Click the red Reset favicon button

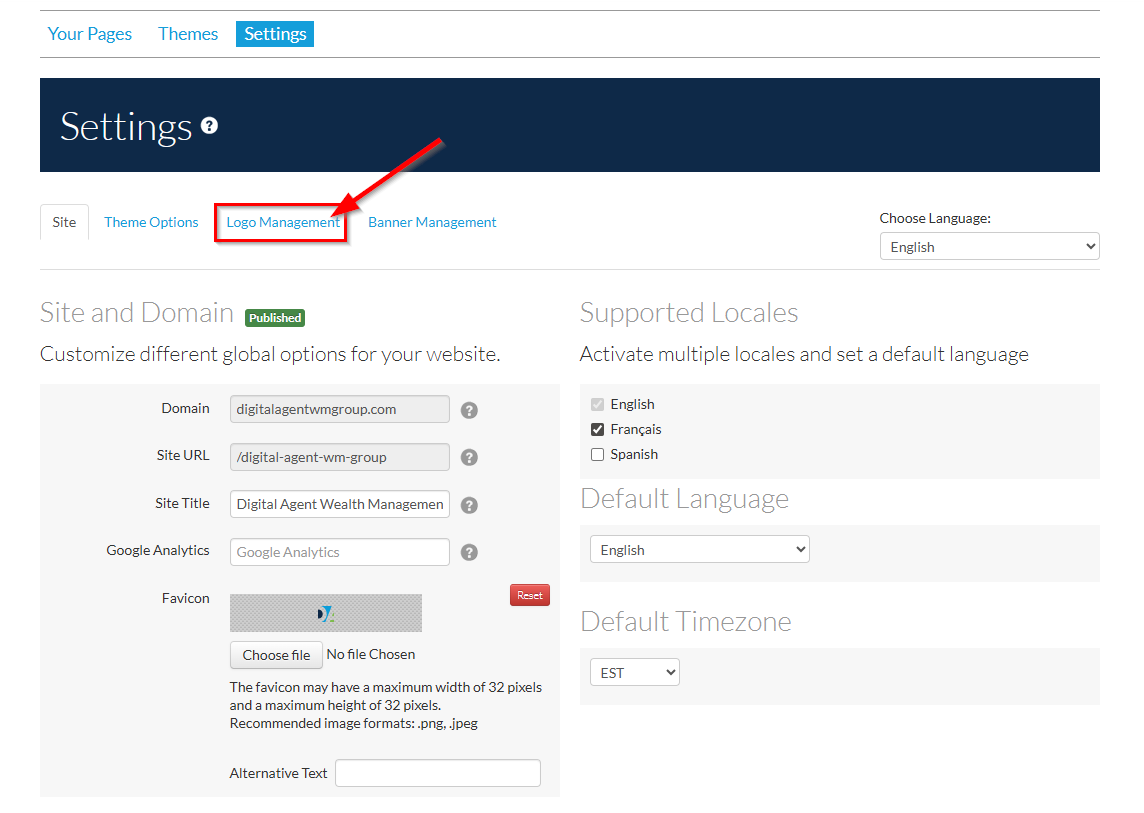tap(530, 596)
